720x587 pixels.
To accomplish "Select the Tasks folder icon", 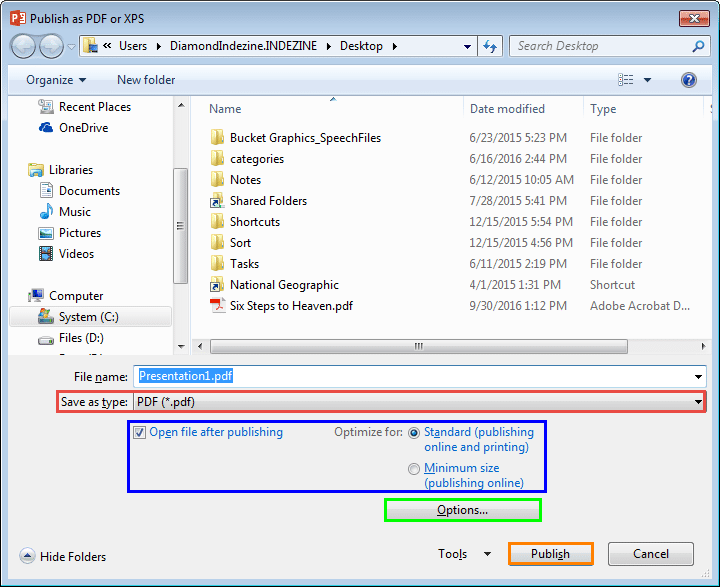I will (217, 264).
